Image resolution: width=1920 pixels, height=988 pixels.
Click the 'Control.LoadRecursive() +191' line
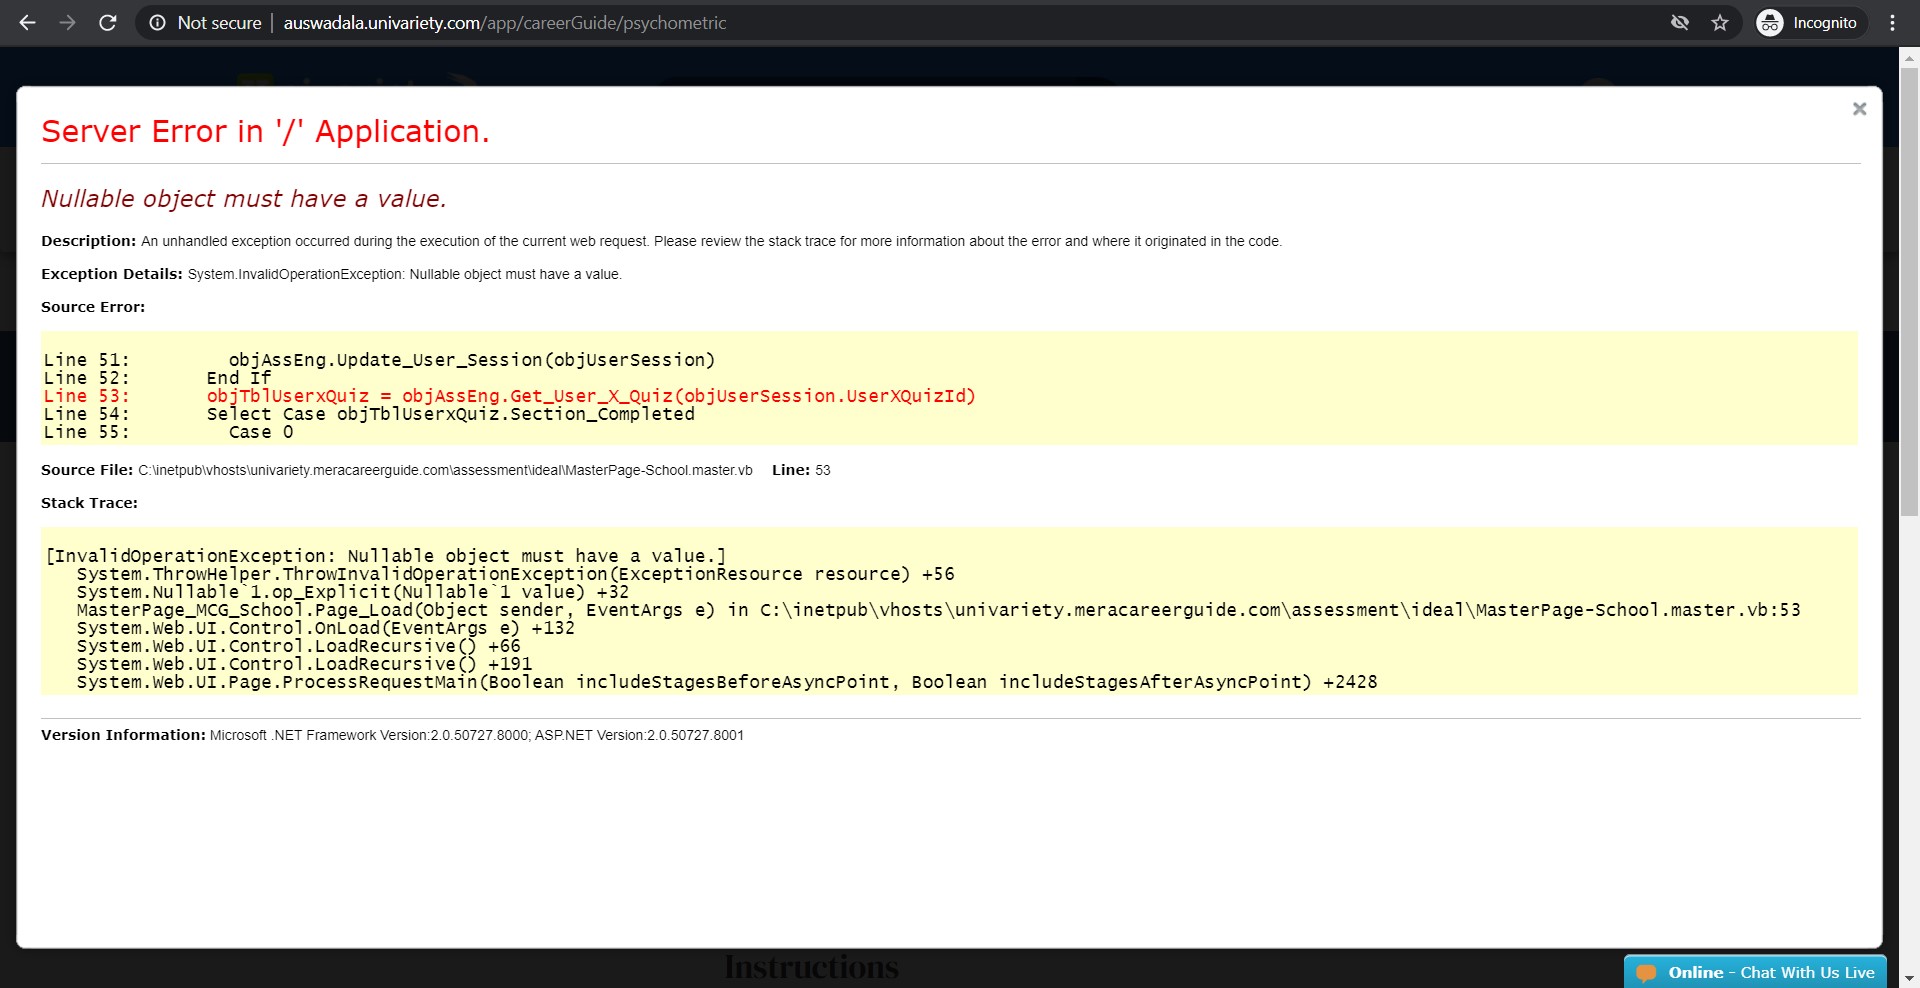(304, 664)
